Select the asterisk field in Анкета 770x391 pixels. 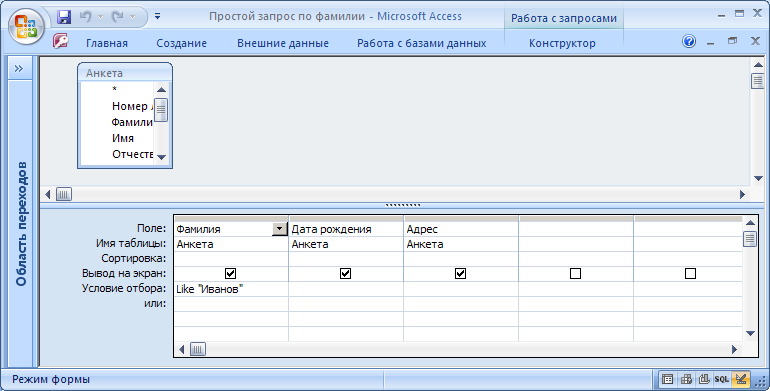(114, 89)
